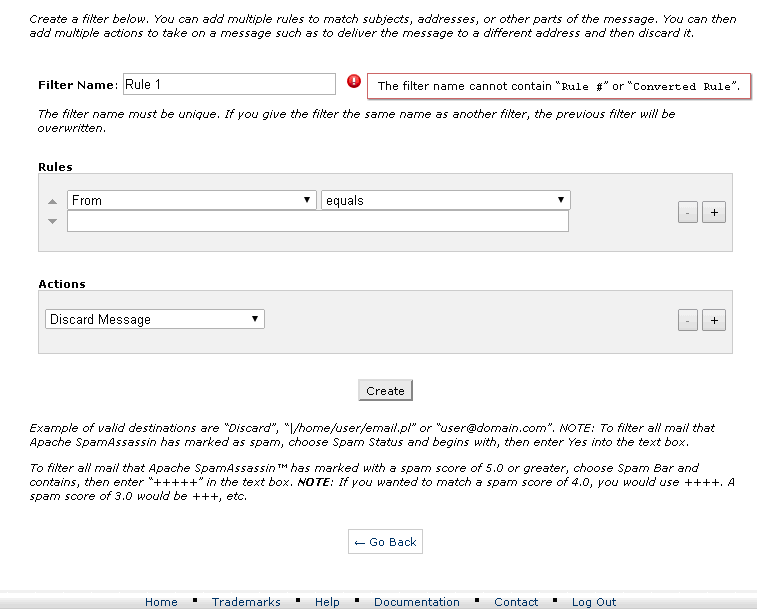Click the Filter Name text field
Viewport: 757px width, 611px height.
tap(229, 84)
